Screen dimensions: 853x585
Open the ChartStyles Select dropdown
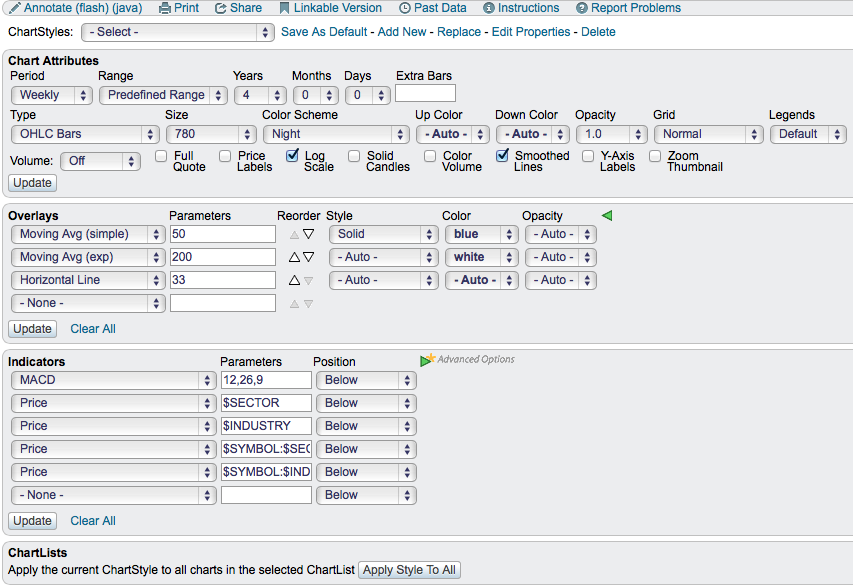178,32
